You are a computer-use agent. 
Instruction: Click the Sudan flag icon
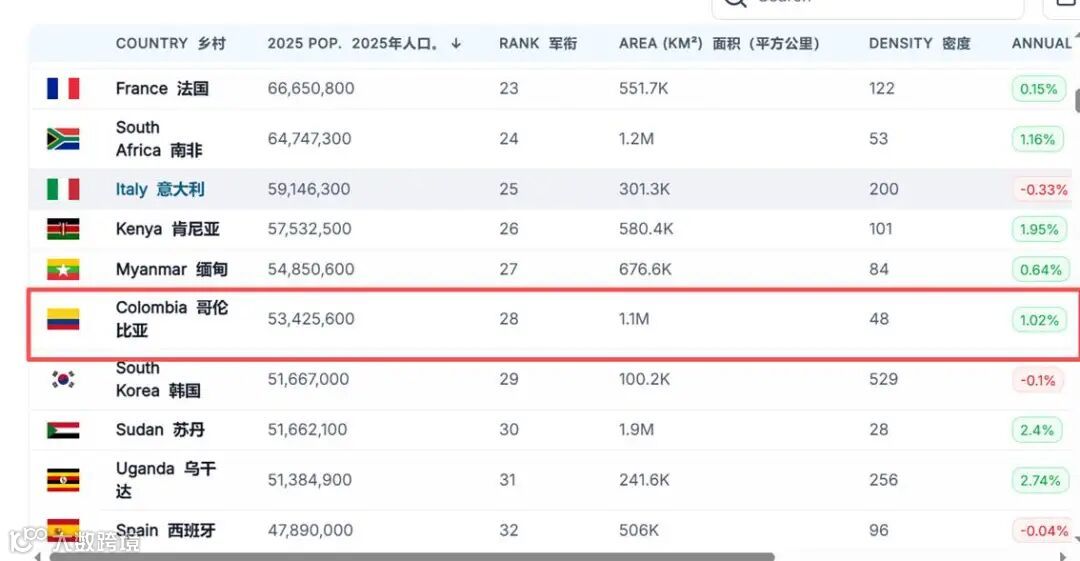[x=63, y=430]
